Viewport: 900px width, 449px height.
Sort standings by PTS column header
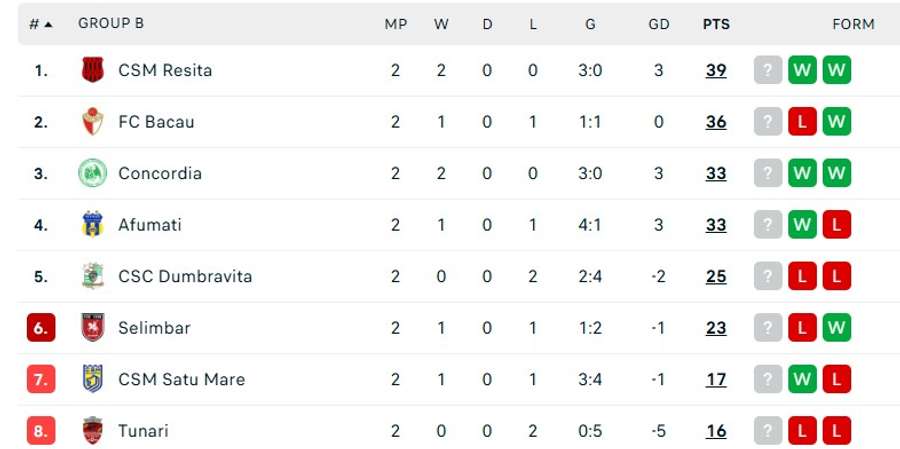715,24
